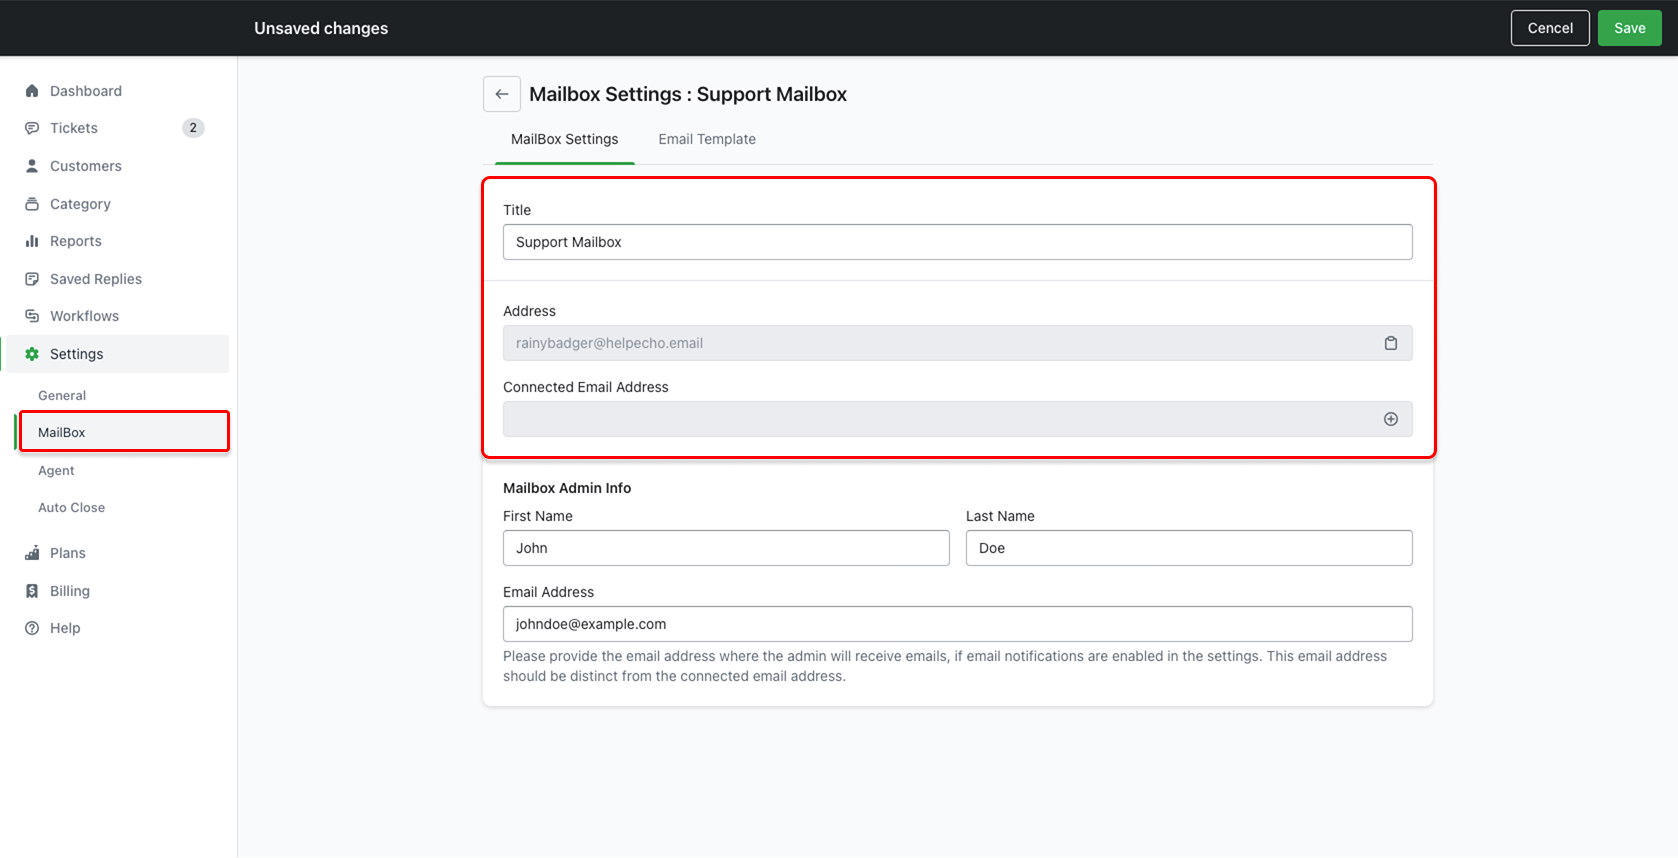The image size is (1678, 858).
Task: Click the Title input field
Action: pos(957,242)
